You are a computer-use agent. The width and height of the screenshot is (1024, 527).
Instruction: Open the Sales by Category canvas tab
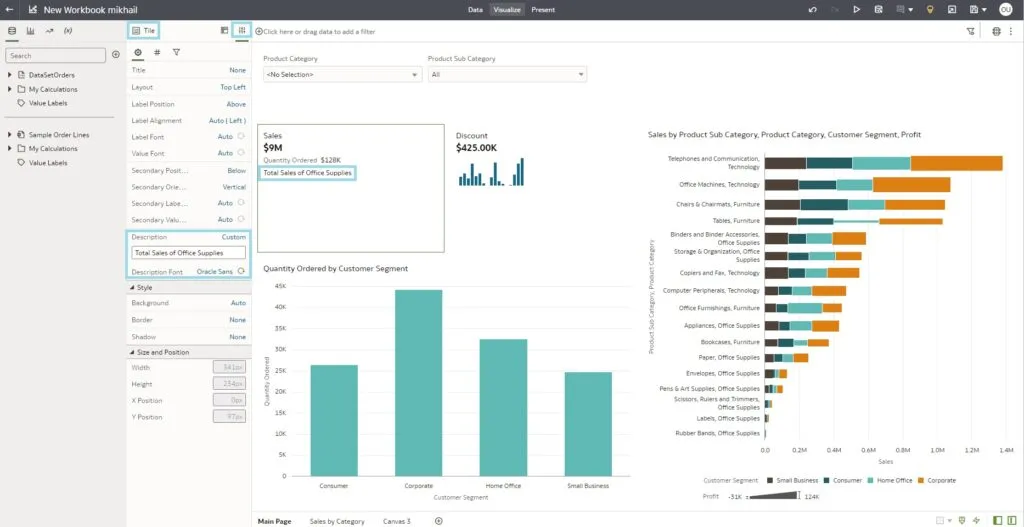point(337,521)
